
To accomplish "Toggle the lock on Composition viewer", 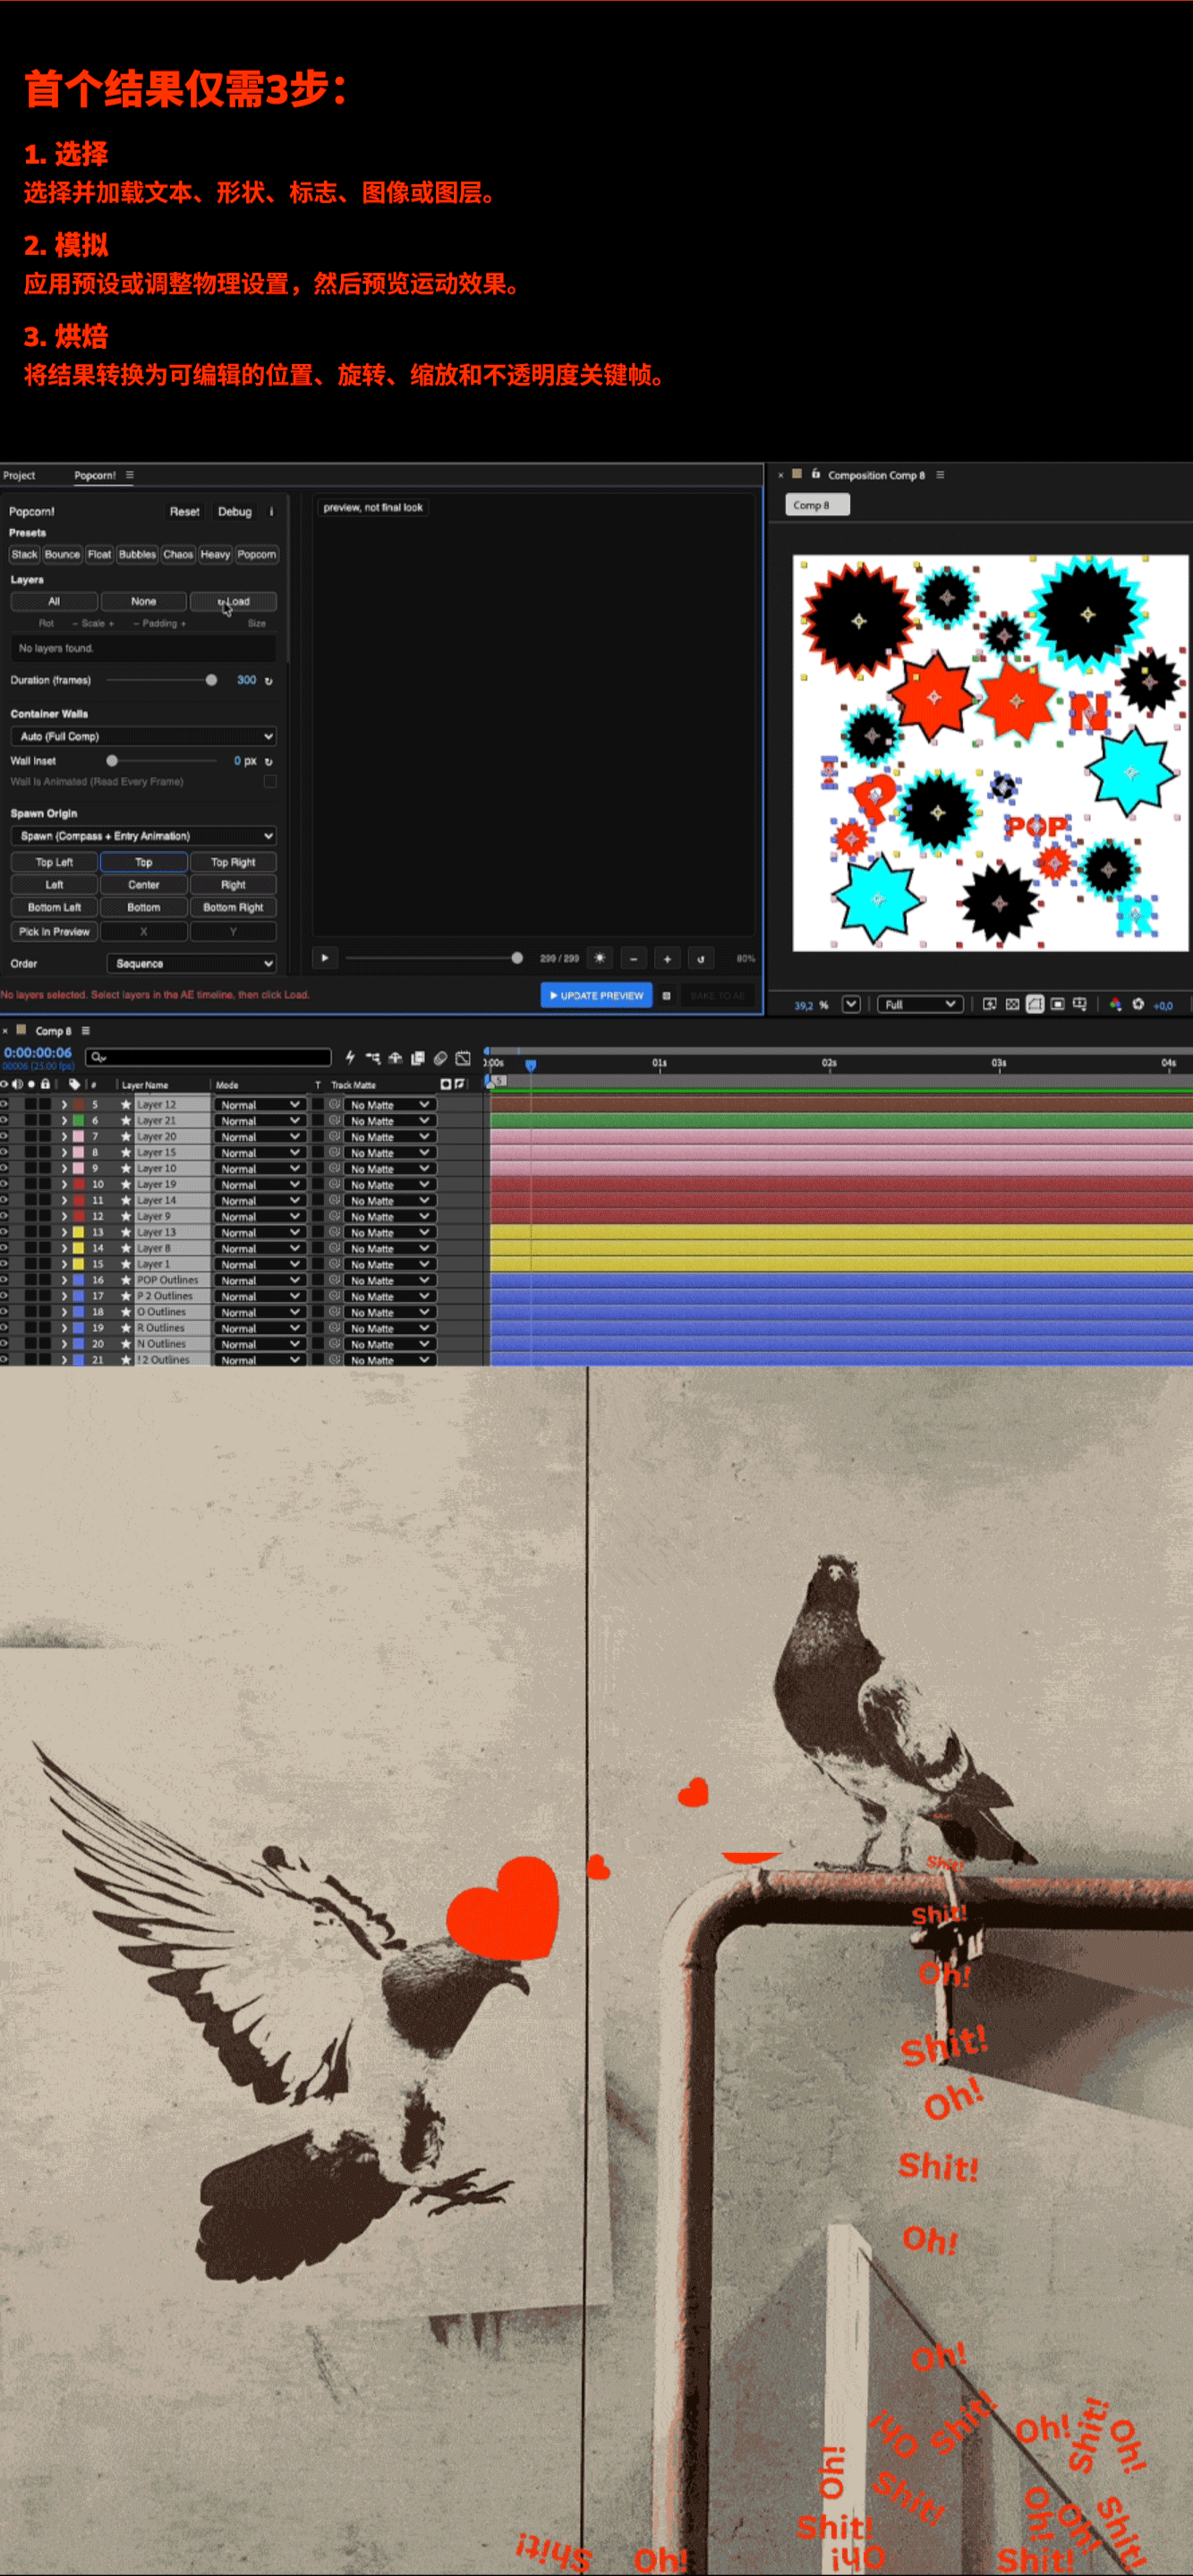I will [x=816, y=474].
